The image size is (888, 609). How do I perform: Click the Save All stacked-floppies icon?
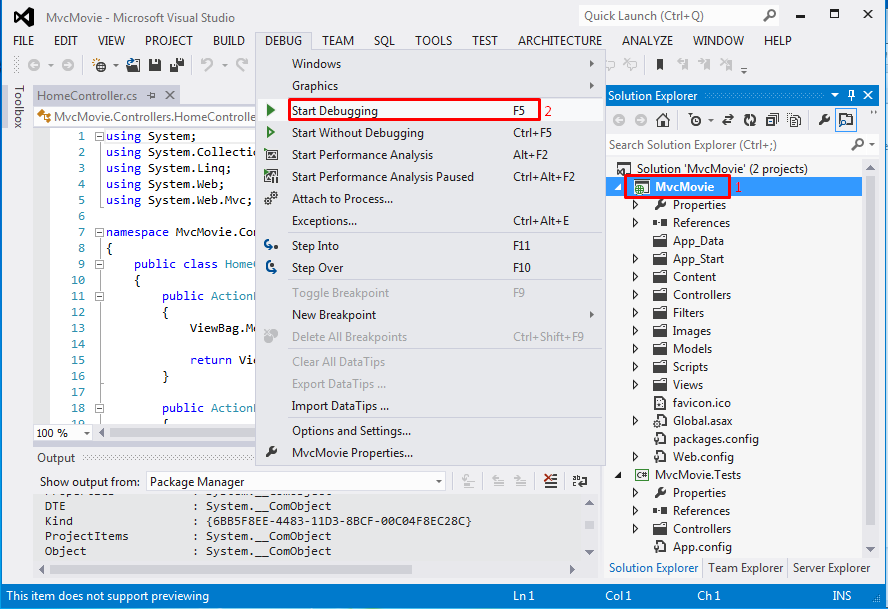[x=177, y=65]
